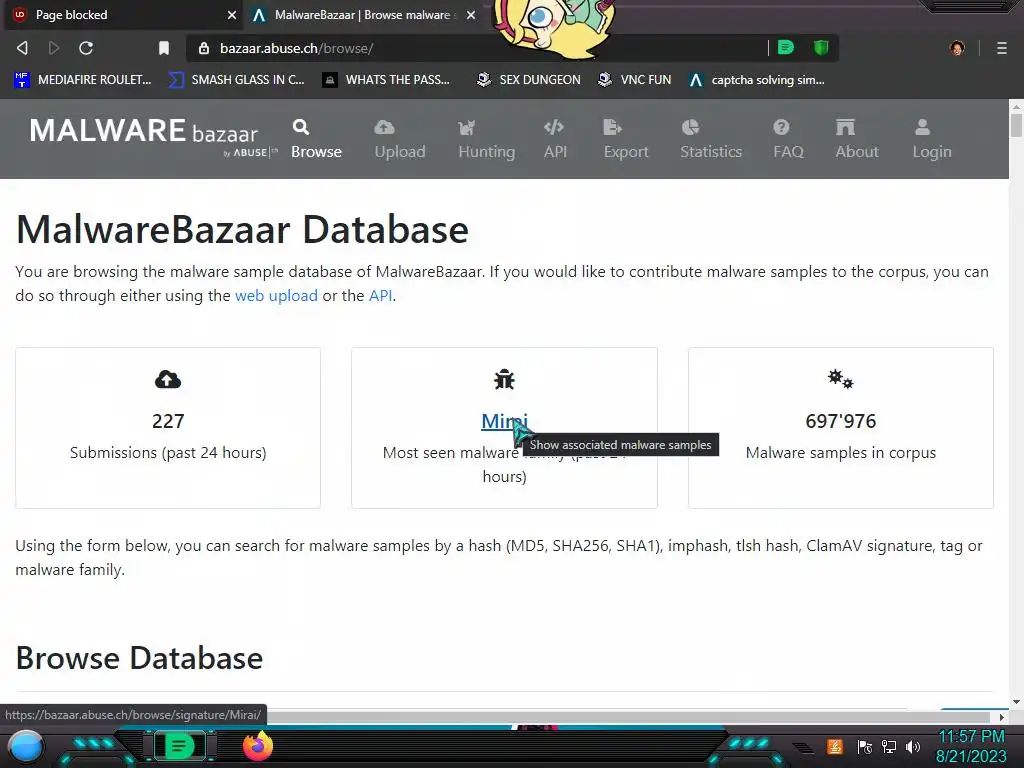
Task: Close the MalwareBazaar tab
Action: point(470,14)
